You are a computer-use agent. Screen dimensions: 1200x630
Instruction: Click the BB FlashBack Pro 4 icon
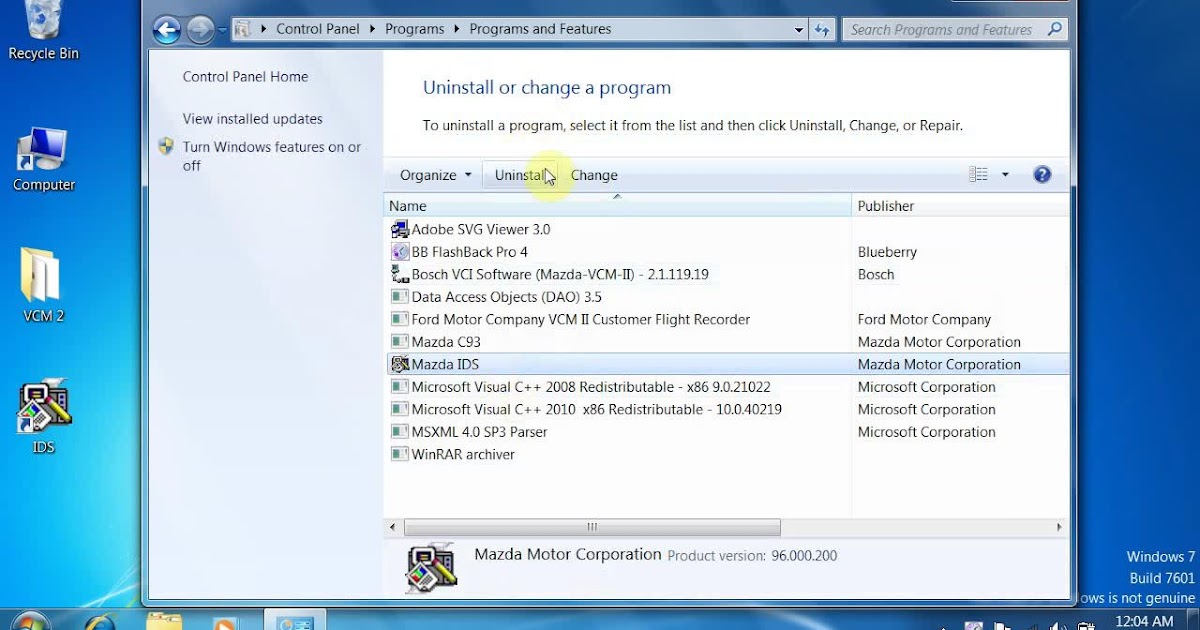399,252
